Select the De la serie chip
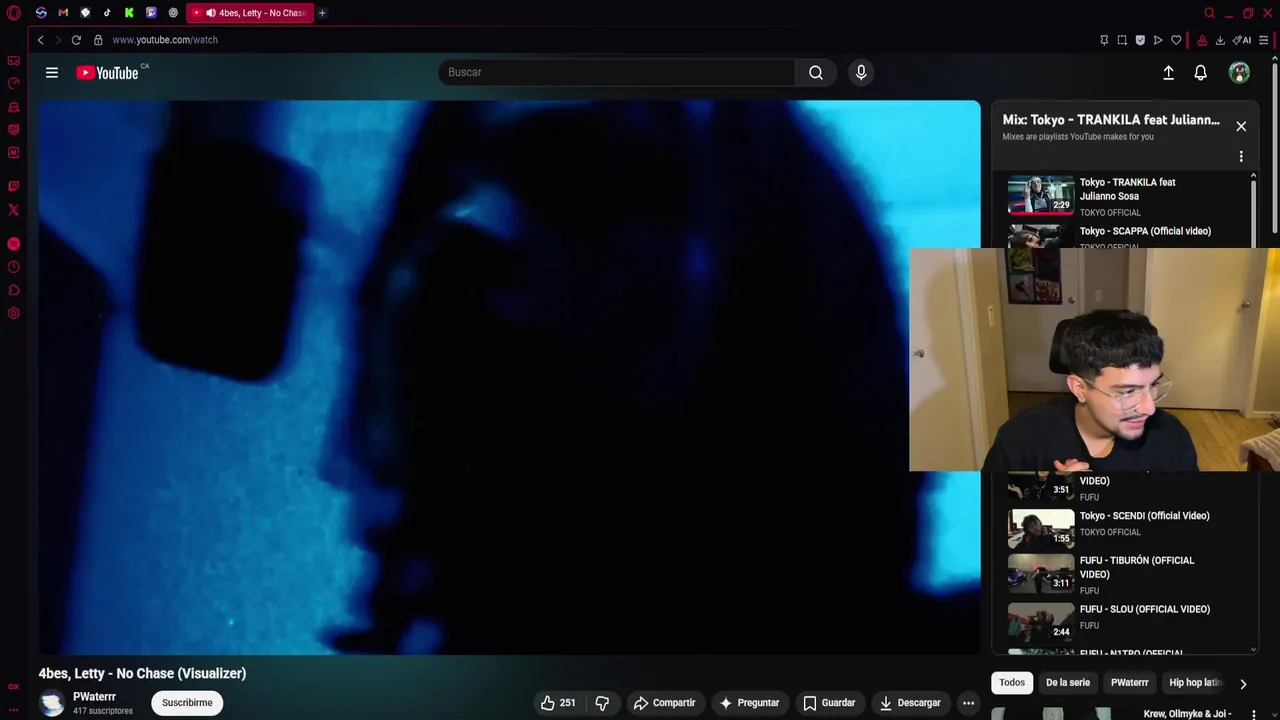Screen dimensions: 1280x720 coord(1068,683)
